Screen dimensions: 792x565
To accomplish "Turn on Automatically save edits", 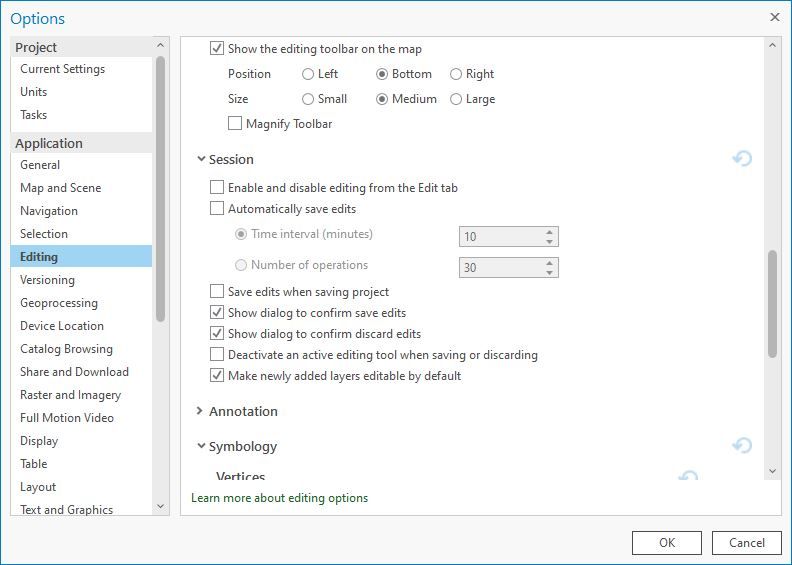I will [x=217, y=209].
